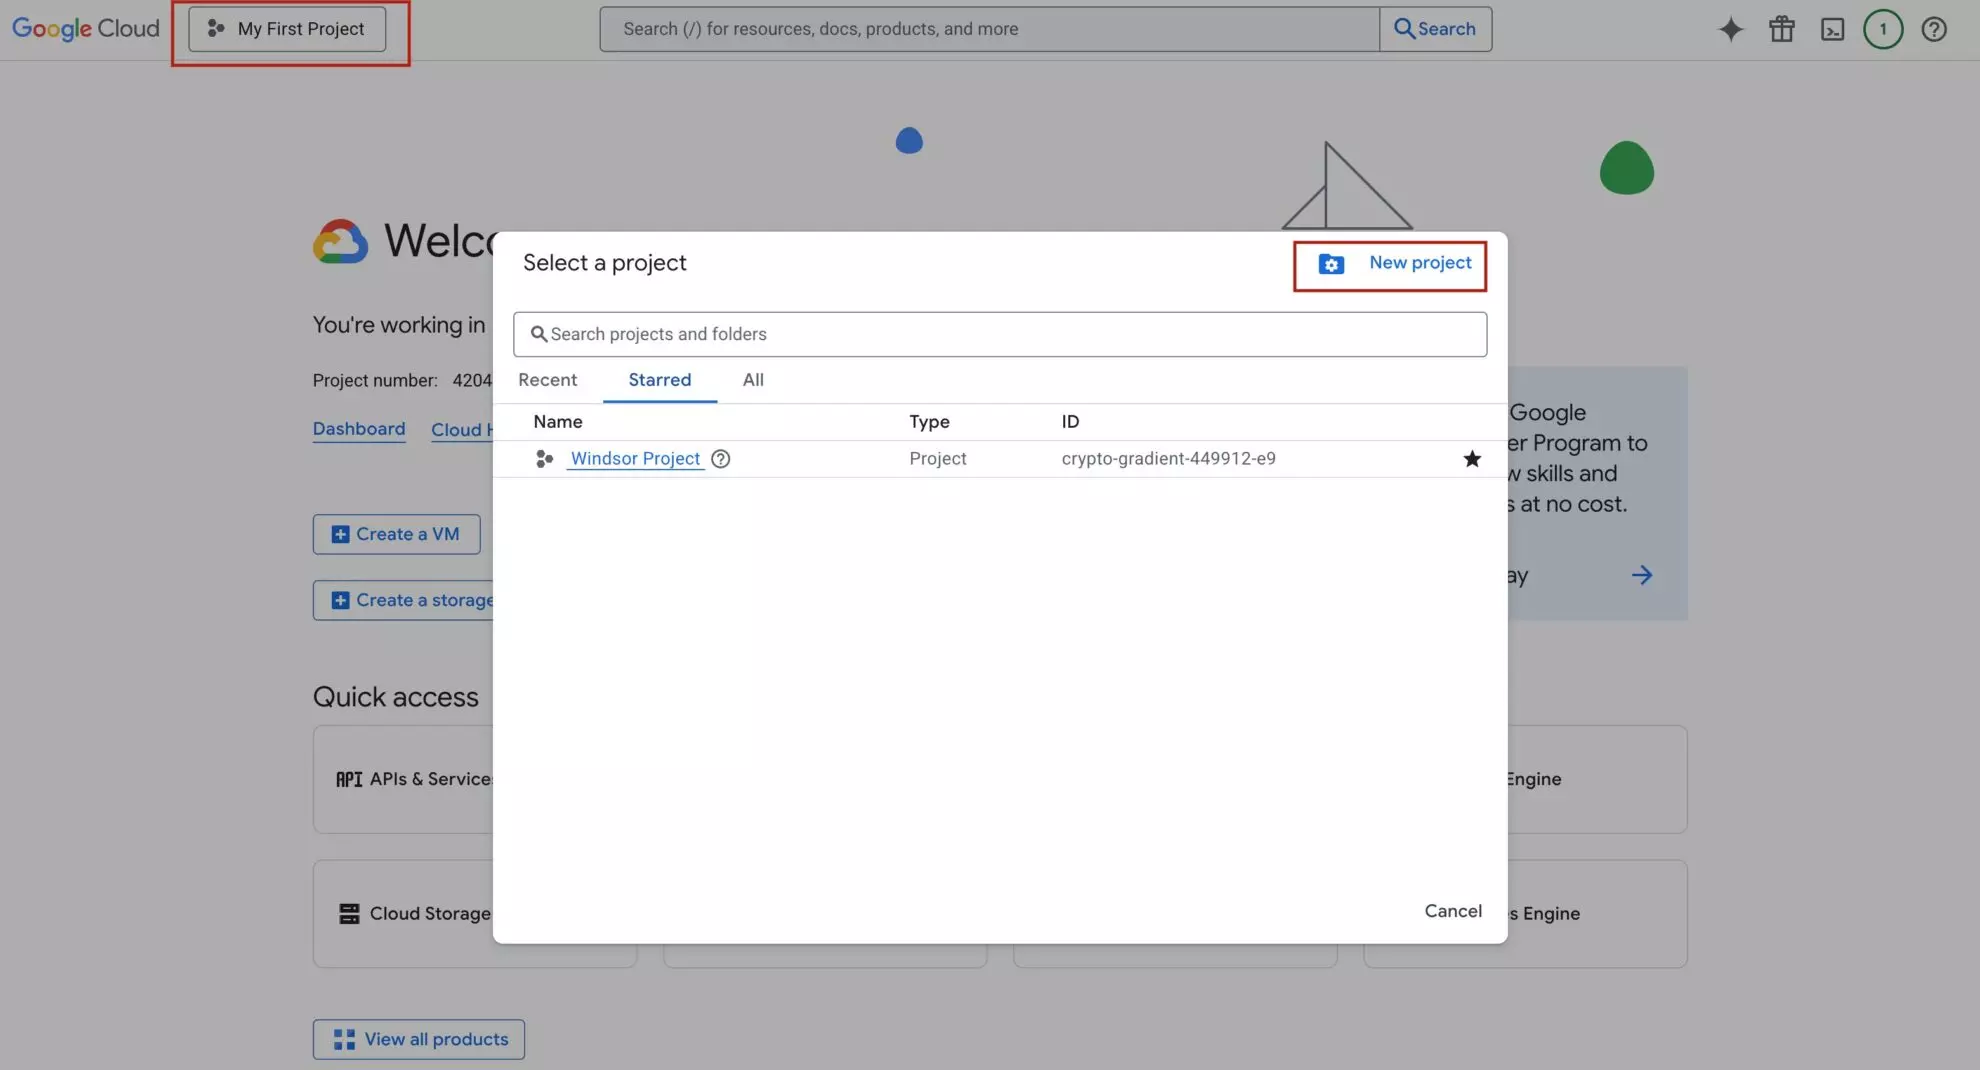Activate Cloud Shell terminal icon
The width and height of the screenshot is (1980, 1070).
point(1833,29)
